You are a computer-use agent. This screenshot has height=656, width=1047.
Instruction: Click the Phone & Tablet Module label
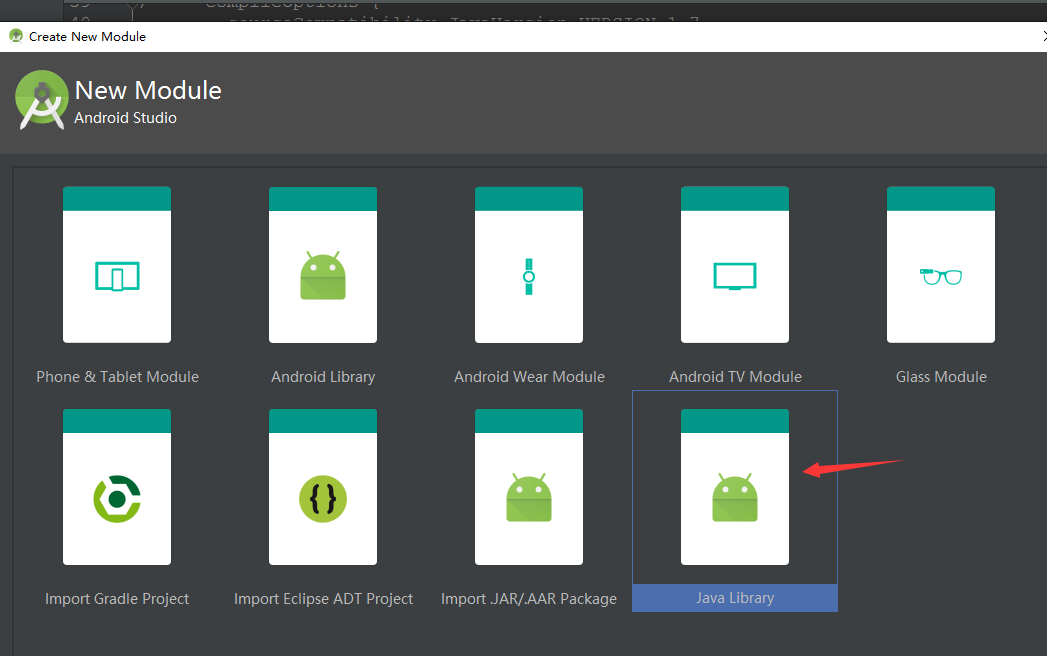(118, 377)
